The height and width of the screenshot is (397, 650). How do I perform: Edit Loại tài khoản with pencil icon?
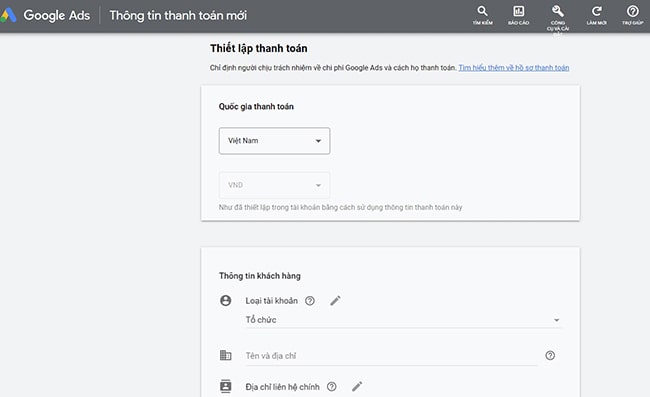pyautogui.click(x=335, y=301)
